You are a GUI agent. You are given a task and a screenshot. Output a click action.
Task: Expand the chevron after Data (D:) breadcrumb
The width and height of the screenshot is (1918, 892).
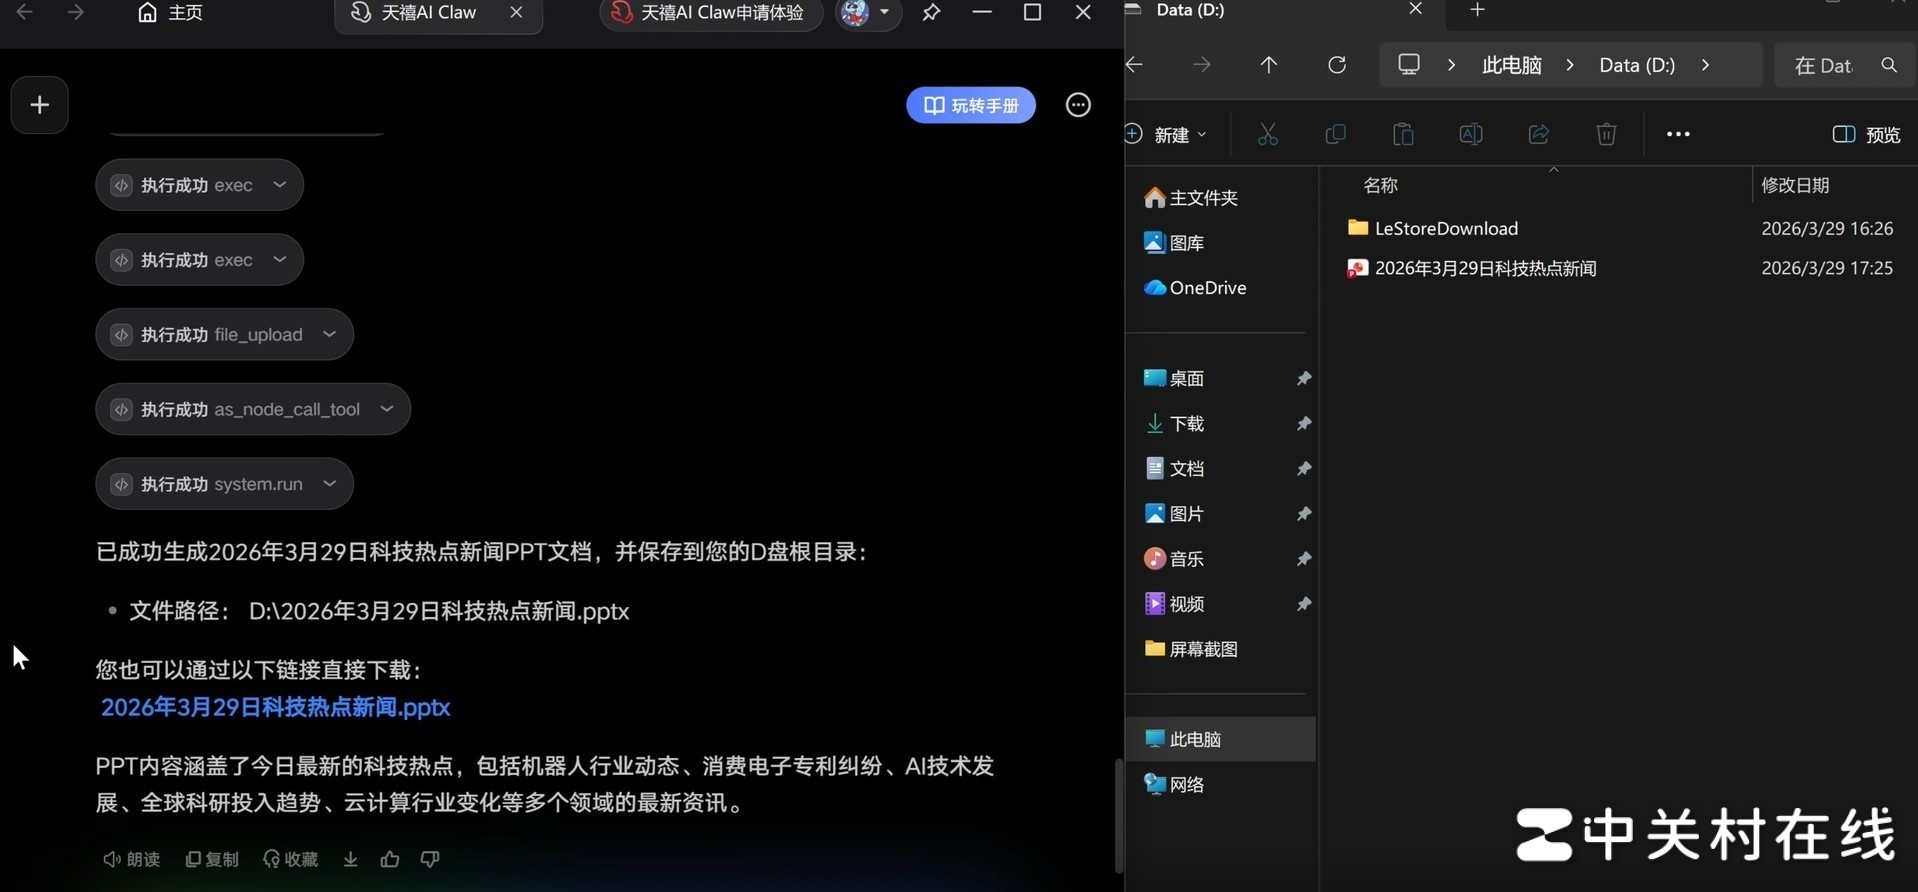point(1705,65)
